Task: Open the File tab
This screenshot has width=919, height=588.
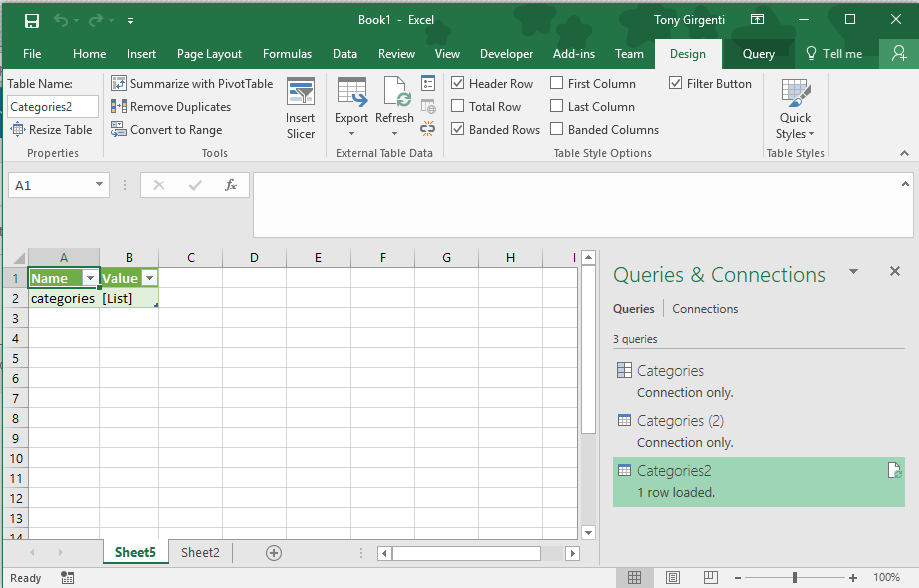Action: tap(32, 54)
